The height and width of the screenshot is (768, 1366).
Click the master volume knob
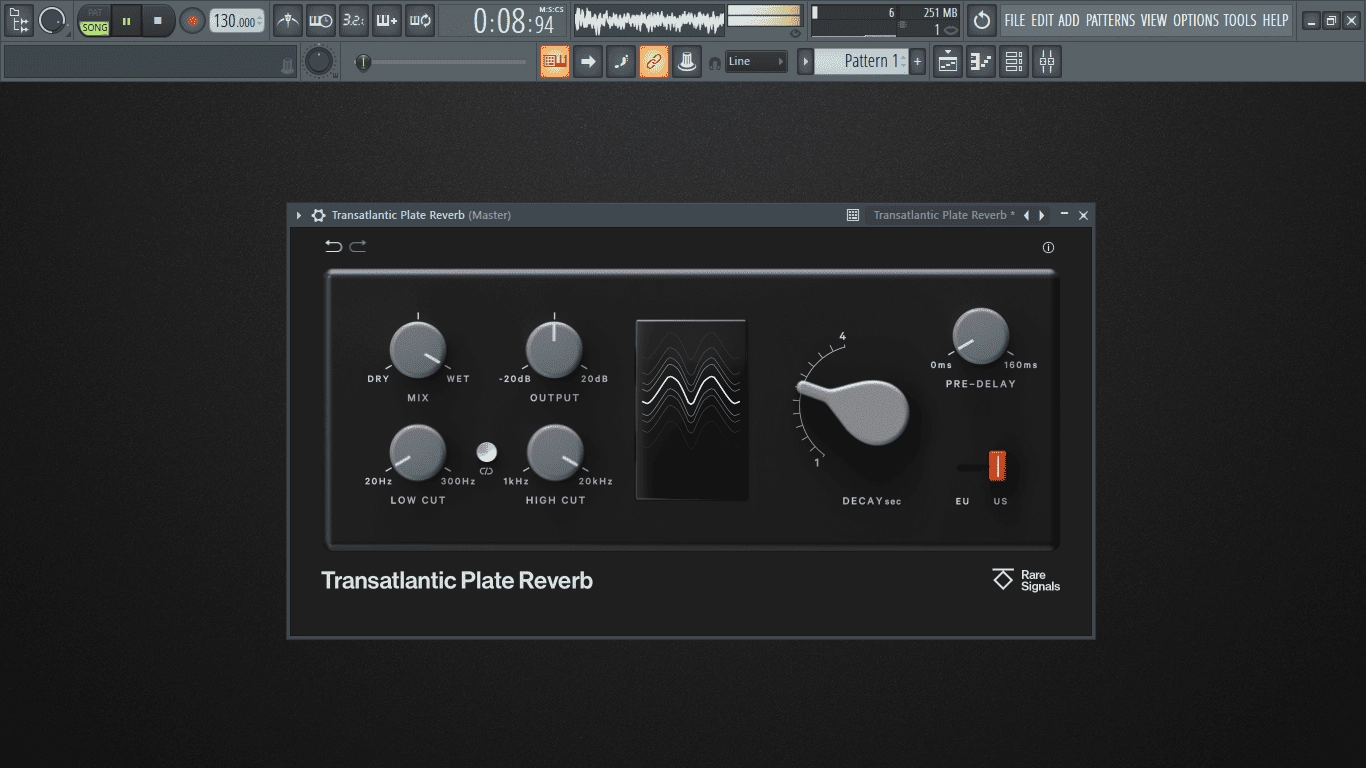318,61
